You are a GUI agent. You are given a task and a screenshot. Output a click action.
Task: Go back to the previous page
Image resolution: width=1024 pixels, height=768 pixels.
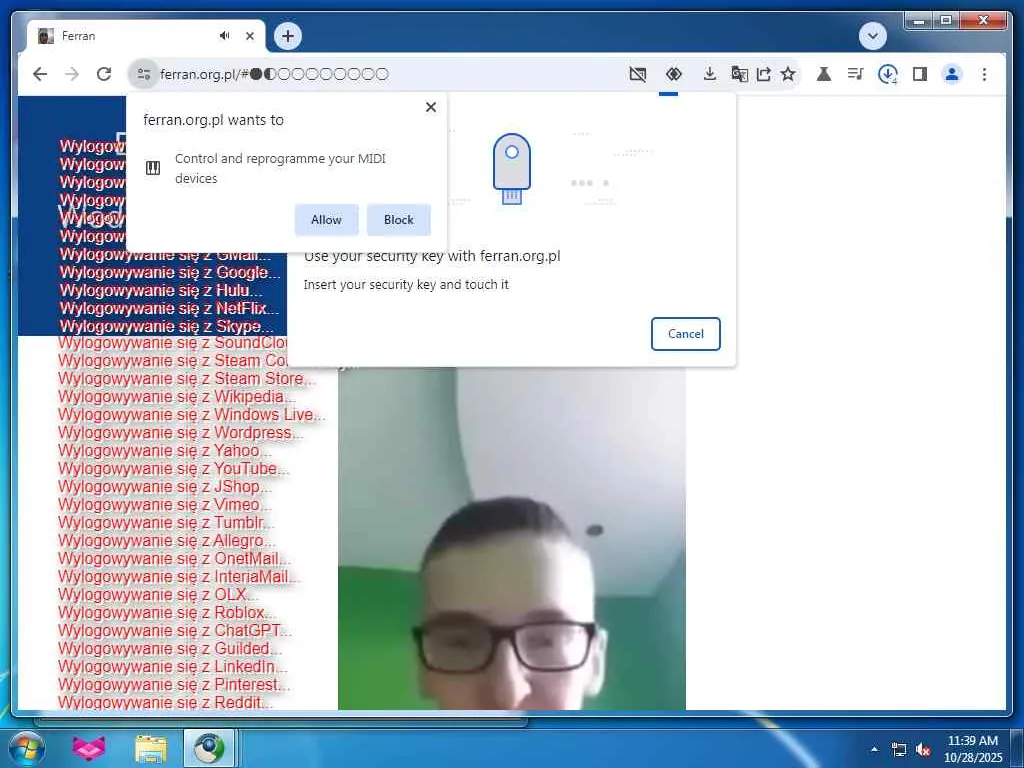[40, 74]
